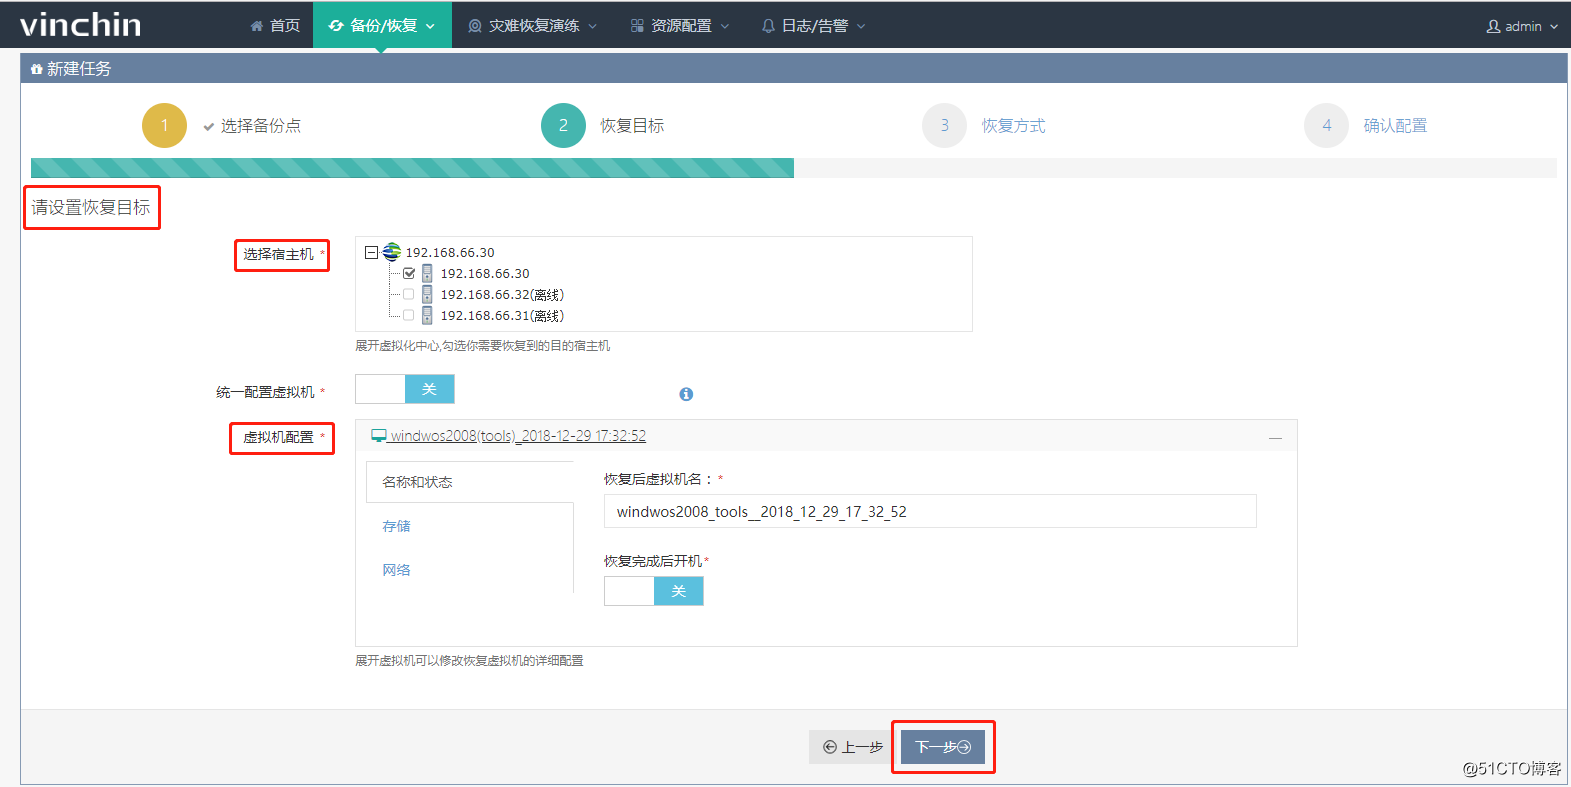
Task: Click the 展开虚拟化中心 hint text
Action: coord(482,346)
